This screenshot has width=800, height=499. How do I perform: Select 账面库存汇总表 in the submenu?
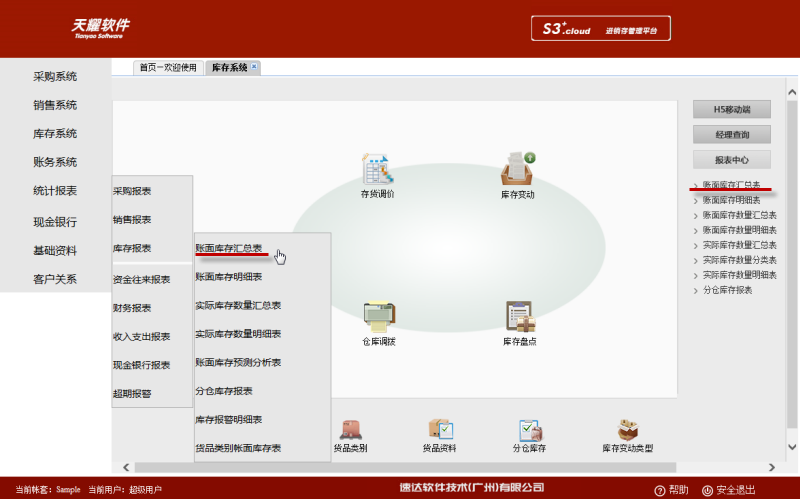point(229,248)
